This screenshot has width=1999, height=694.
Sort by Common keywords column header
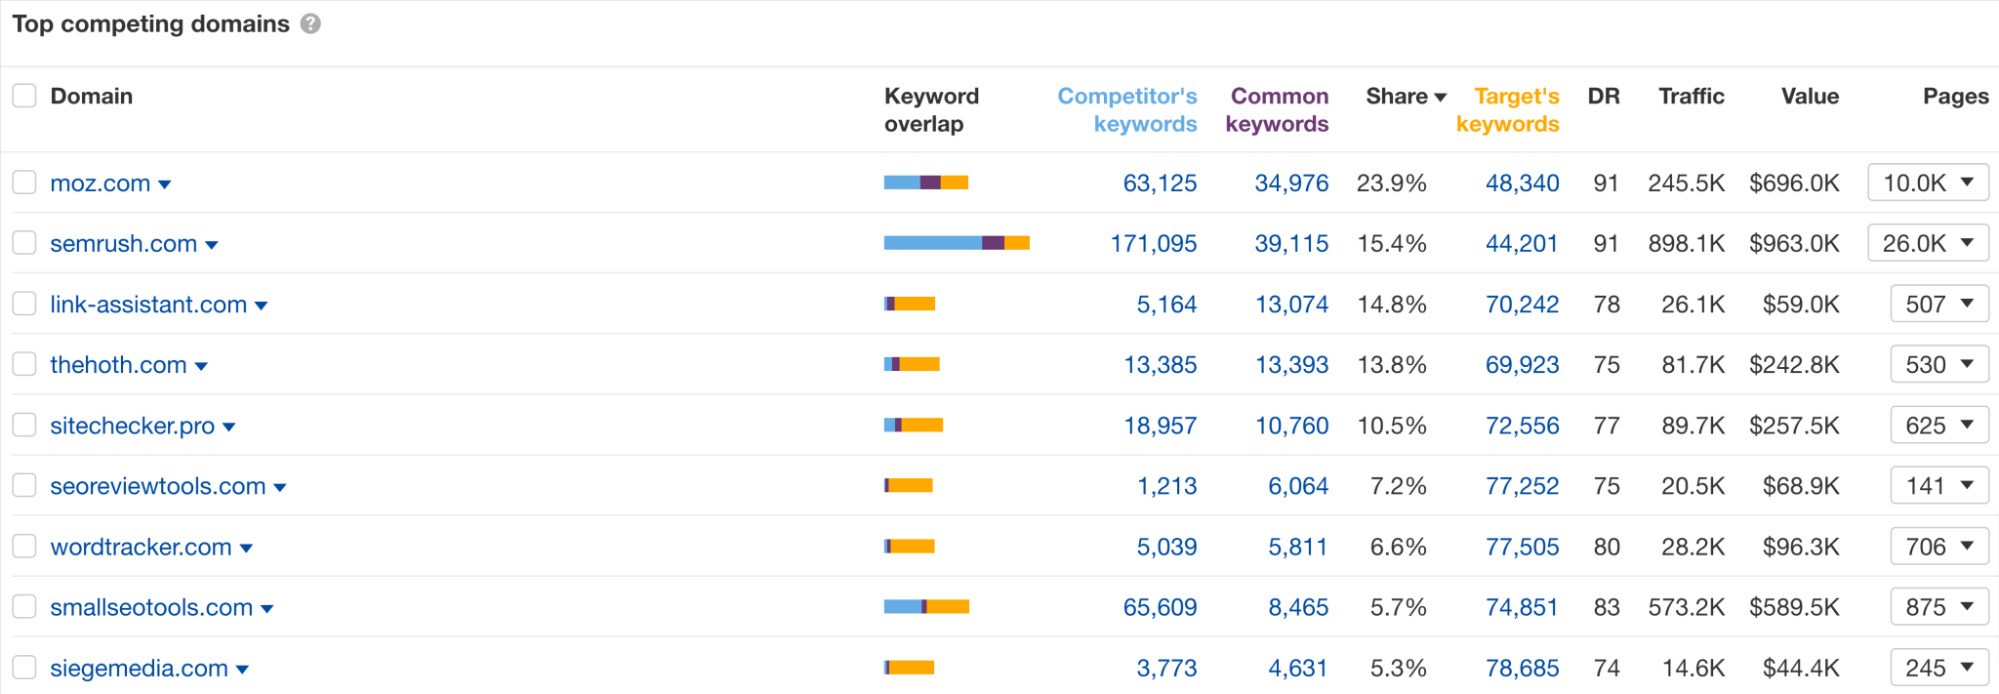pyautogui.click(x=1277, y=110)
